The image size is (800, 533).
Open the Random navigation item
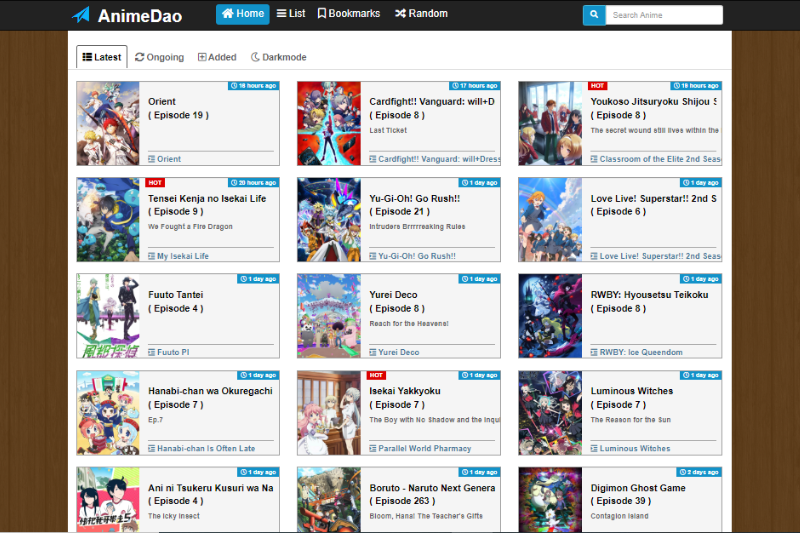[421, 14]
